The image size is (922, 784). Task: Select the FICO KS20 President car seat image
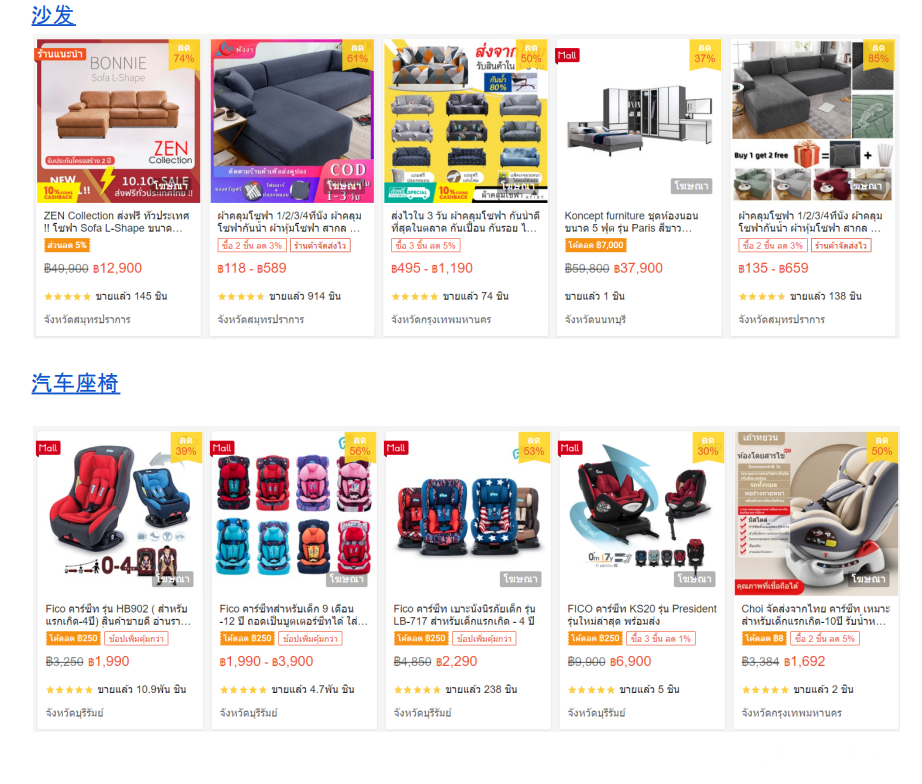click(642, 514)
